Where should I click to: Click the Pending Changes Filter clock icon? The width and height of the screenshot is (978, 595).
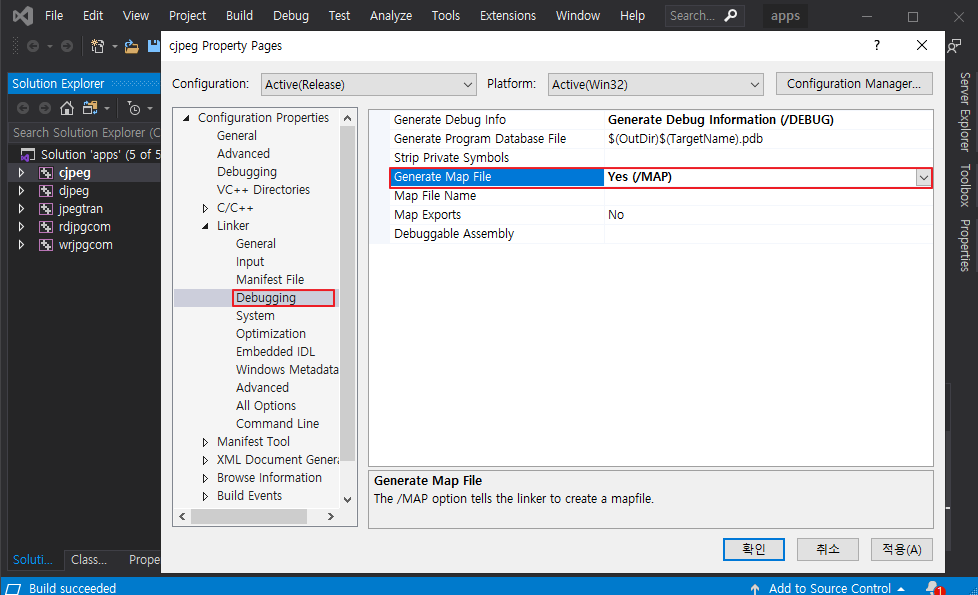pos(134,109)
